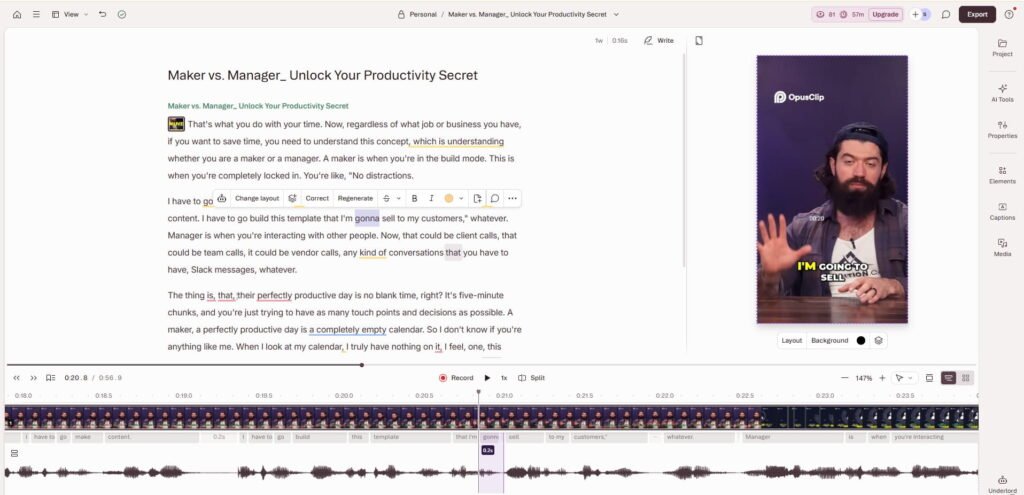The width and height of the screenshot is (1024, 495).
Task: Click the bookmark markers list icon
Action: [x=50, y=377]
